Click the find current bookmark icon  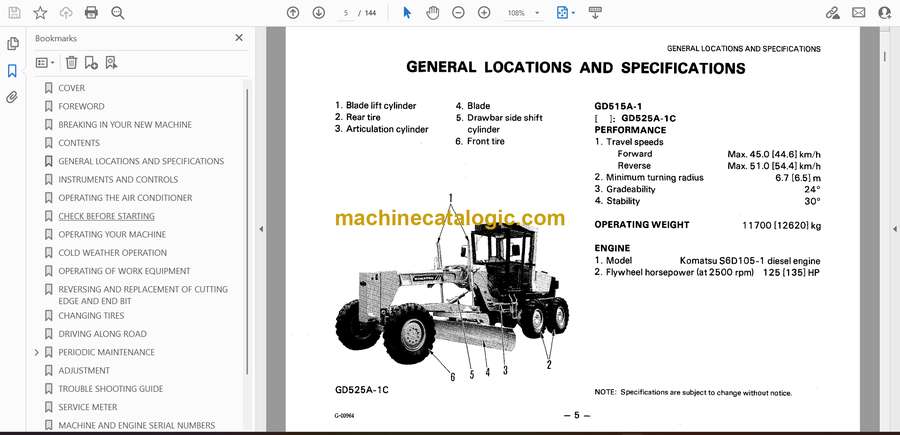[x=111, y=63]
